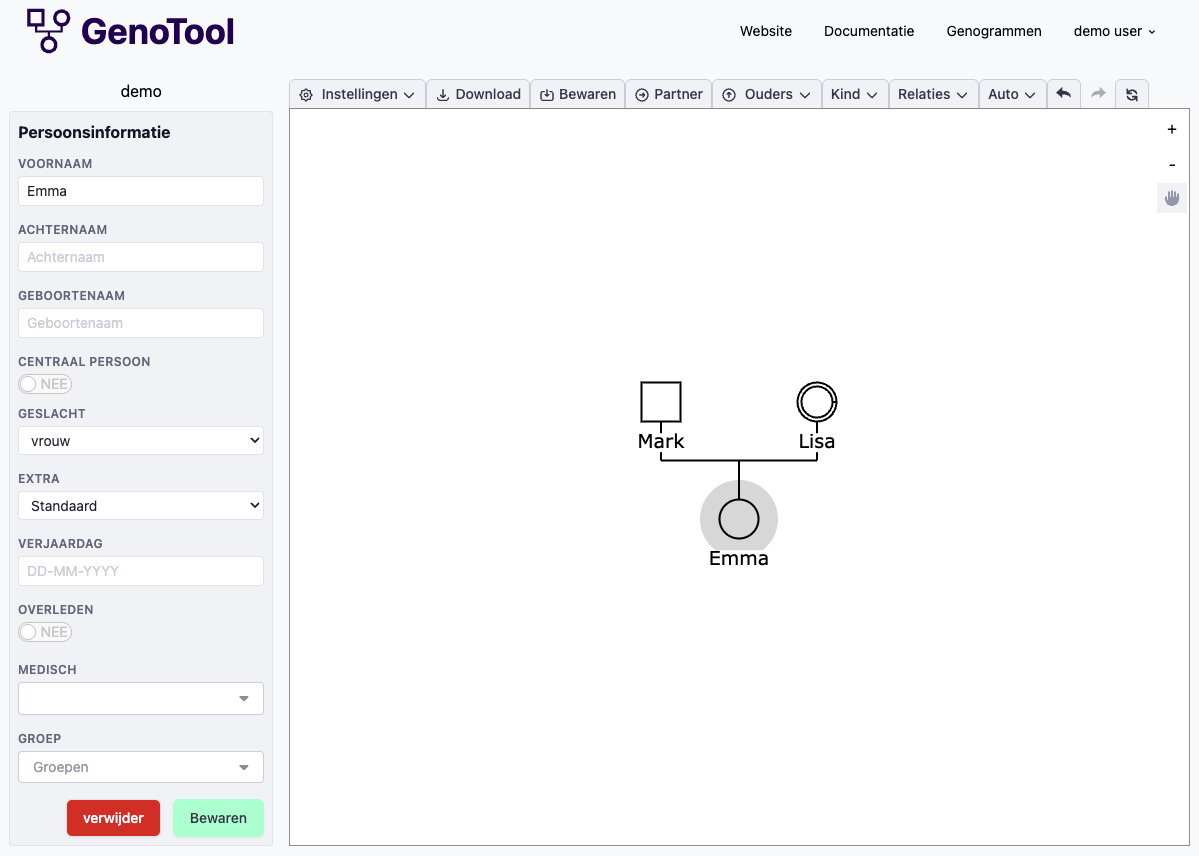Viewport: 1199px width, 856px height.
Task: Open the Relaties menu
Action: tap(932, 94)
